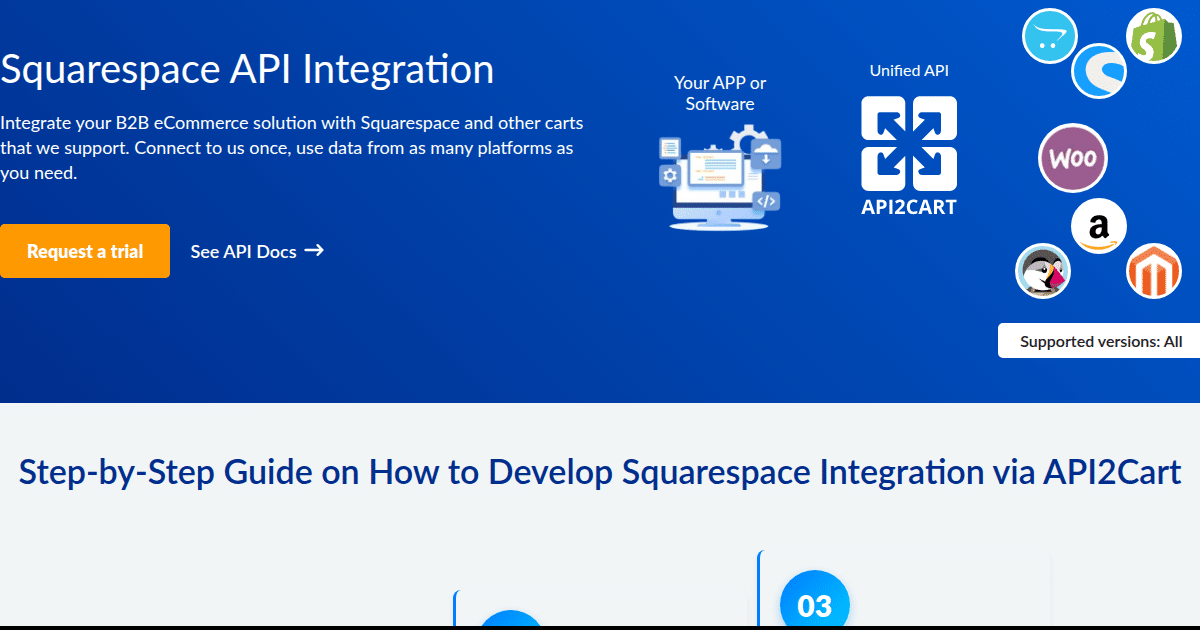This screenshot has width=1200, height=630.
Task: Click the Amazon logo icon
Action: pos(1099,226)
